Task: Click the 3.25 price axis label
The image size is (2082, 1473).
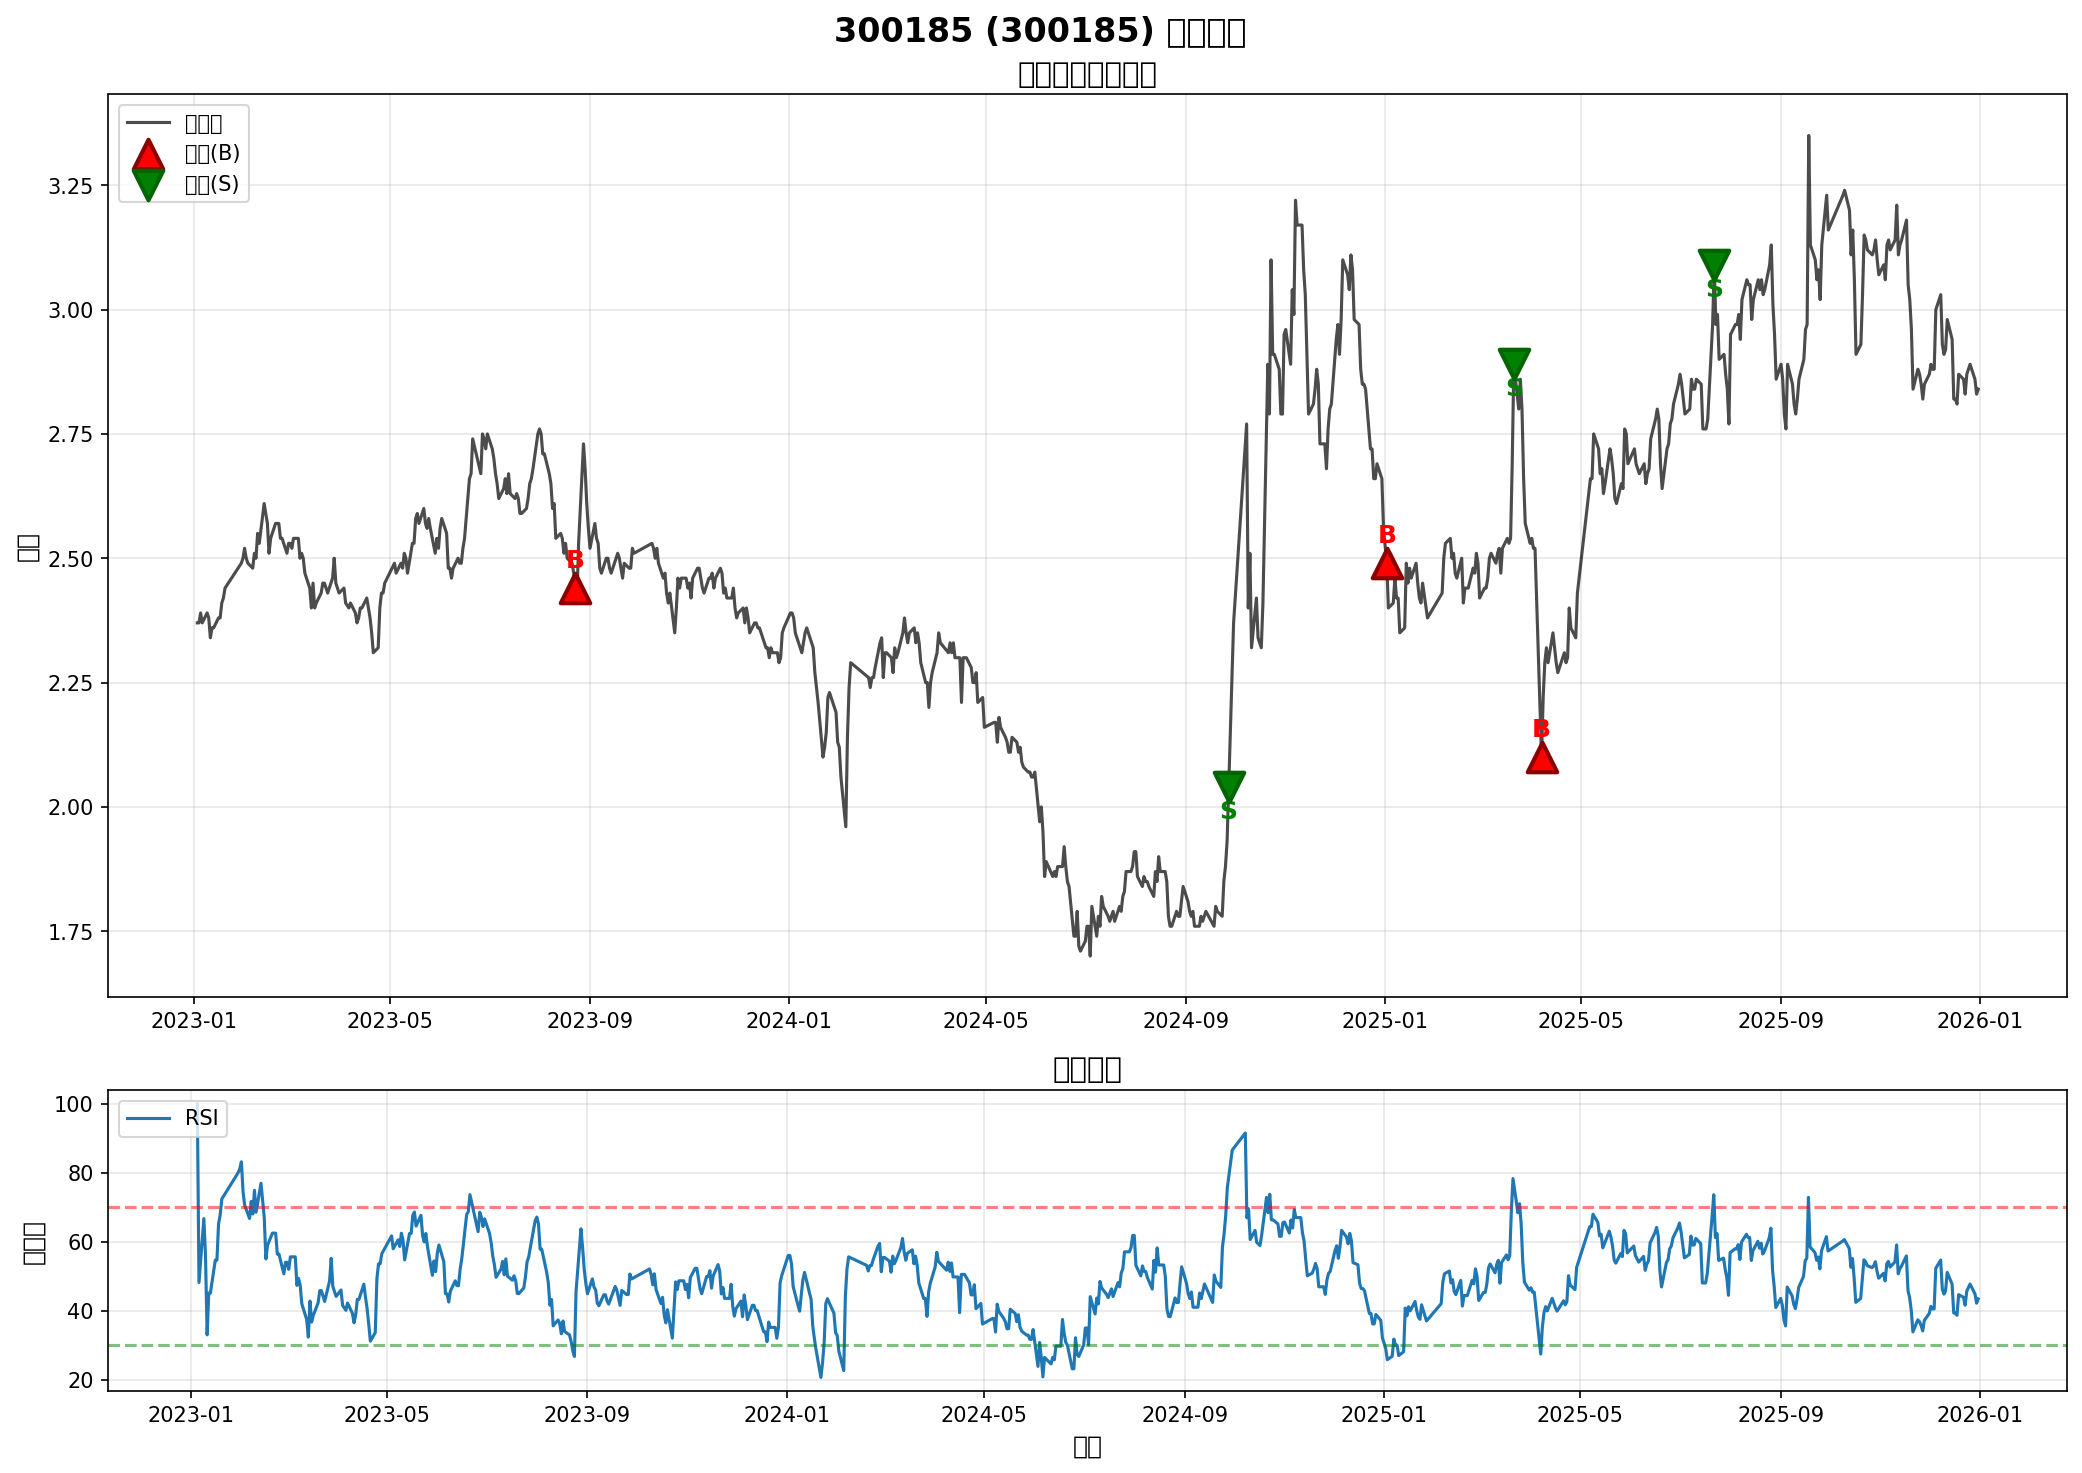Action: [x=70, y=186]
